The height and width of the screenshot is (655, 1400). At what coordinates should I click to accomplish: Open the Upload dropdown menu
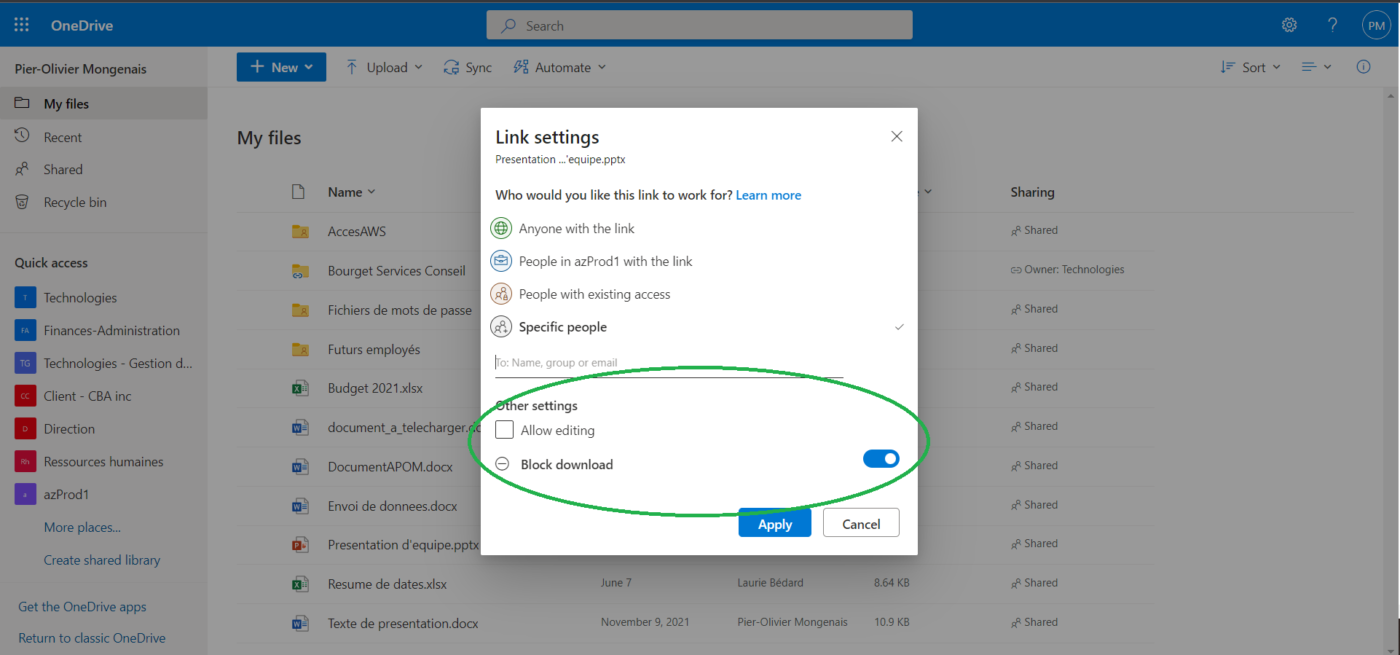[384, 67]
